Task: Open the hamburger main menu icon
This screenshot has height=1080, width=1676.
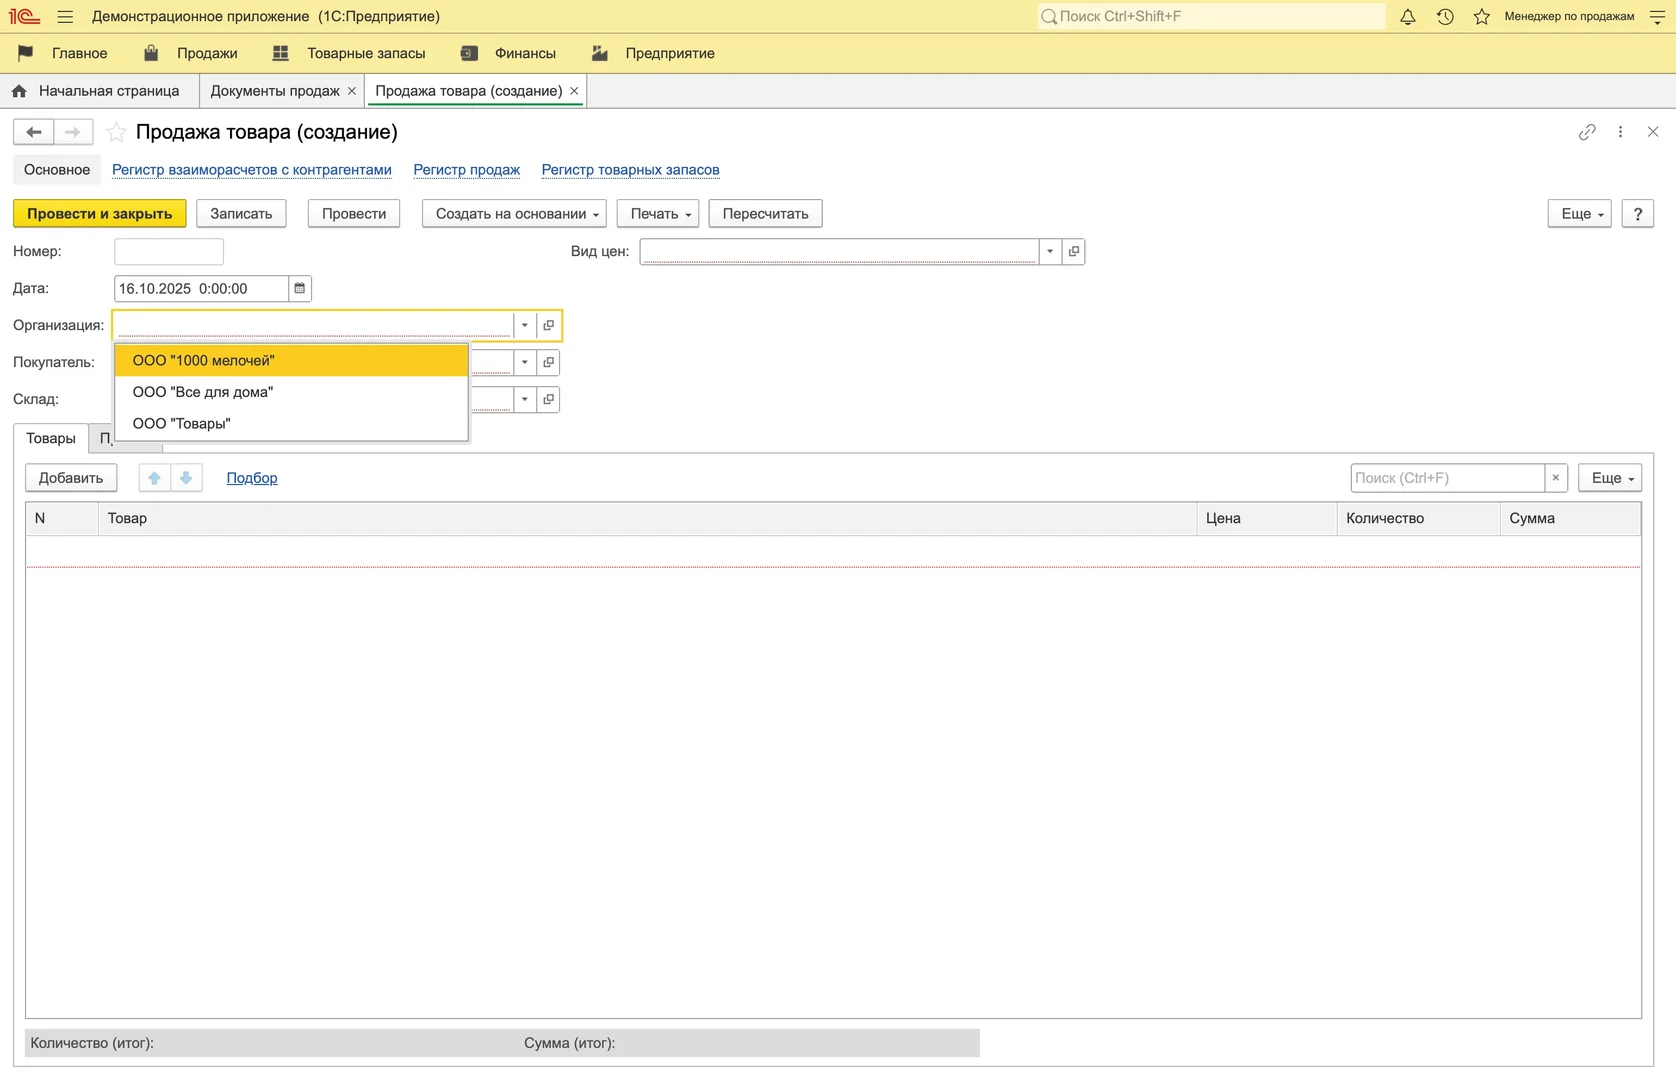Action: [65, 17]
